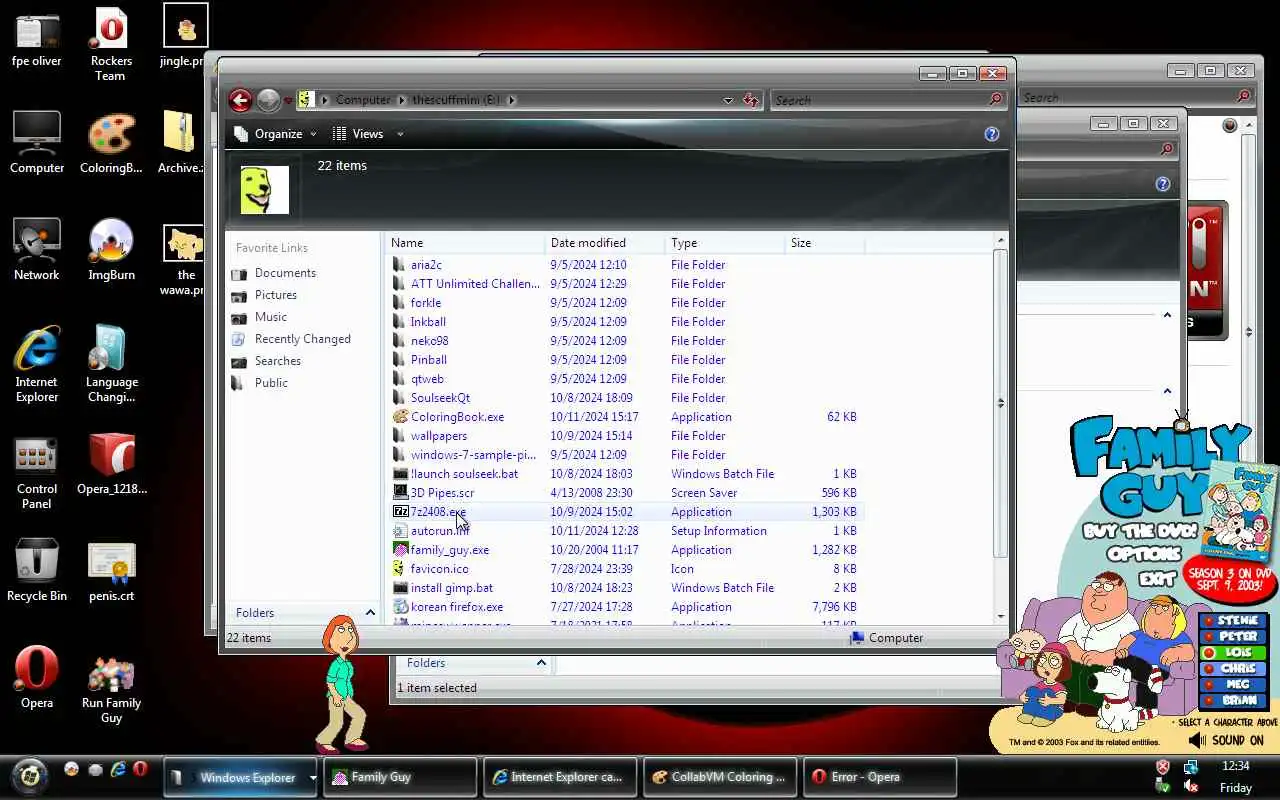
Task: Select the Computer desktop icon
Action: (x=37, y=143)
